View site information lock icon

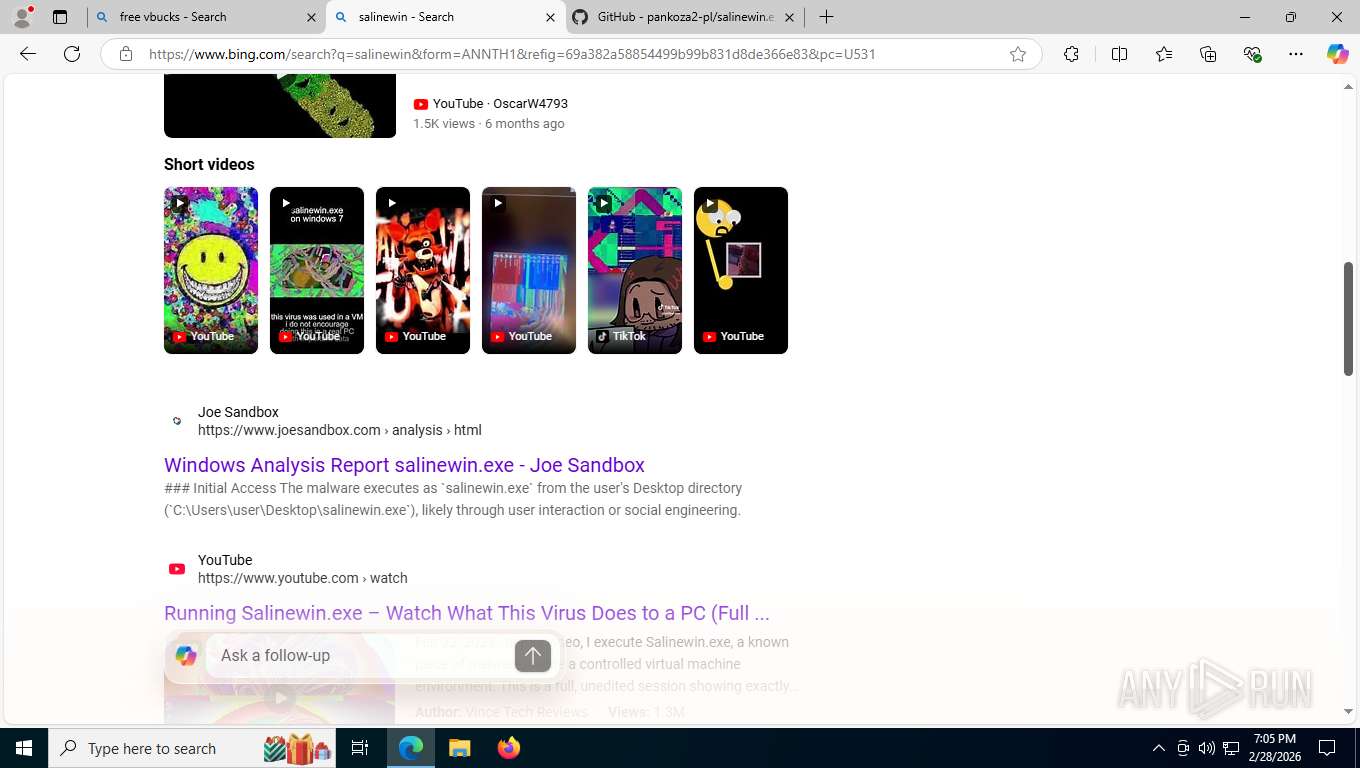click(126, 54)
